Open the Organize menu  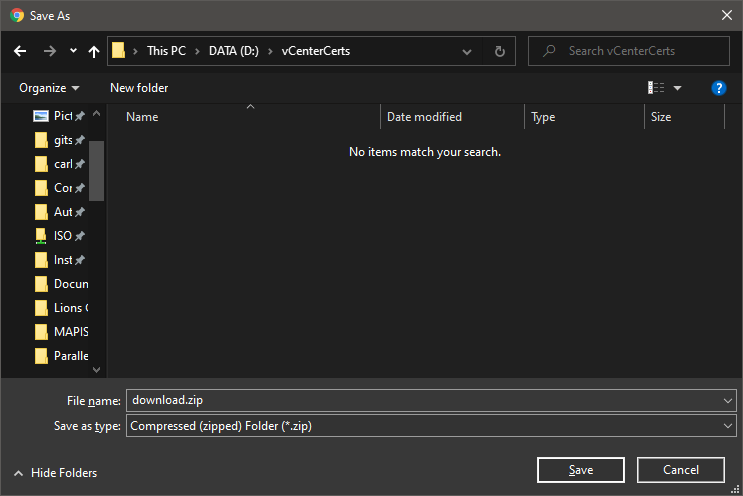tap(49, 88)
